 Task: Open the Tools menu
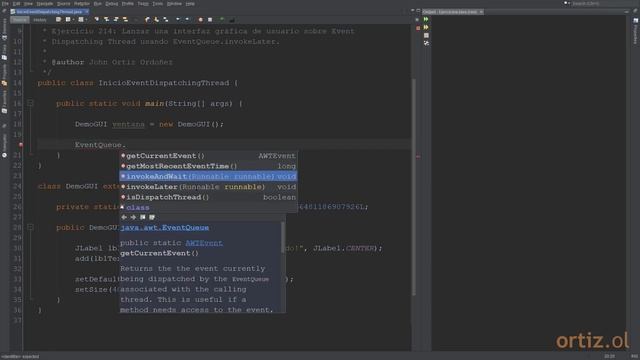158,4
